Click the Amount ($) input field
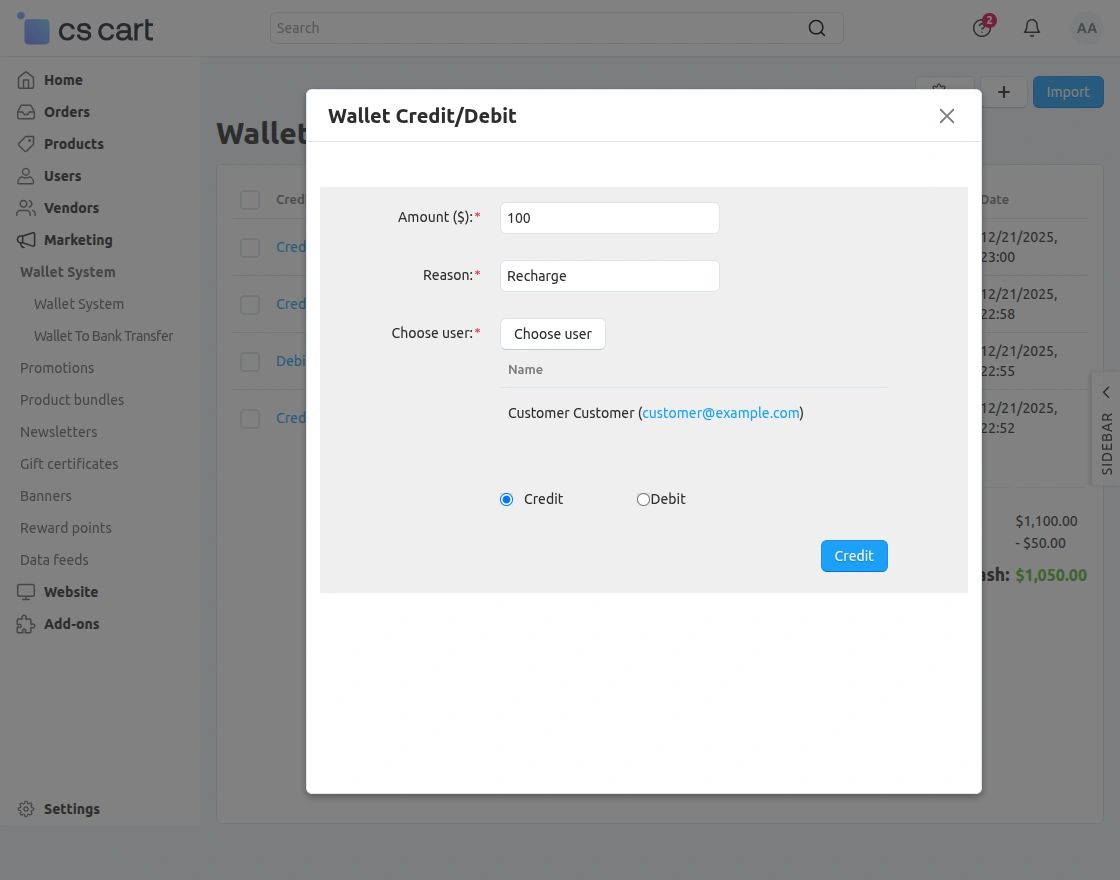The height and width of the screenshot is (880, 1120). (609, 218)
